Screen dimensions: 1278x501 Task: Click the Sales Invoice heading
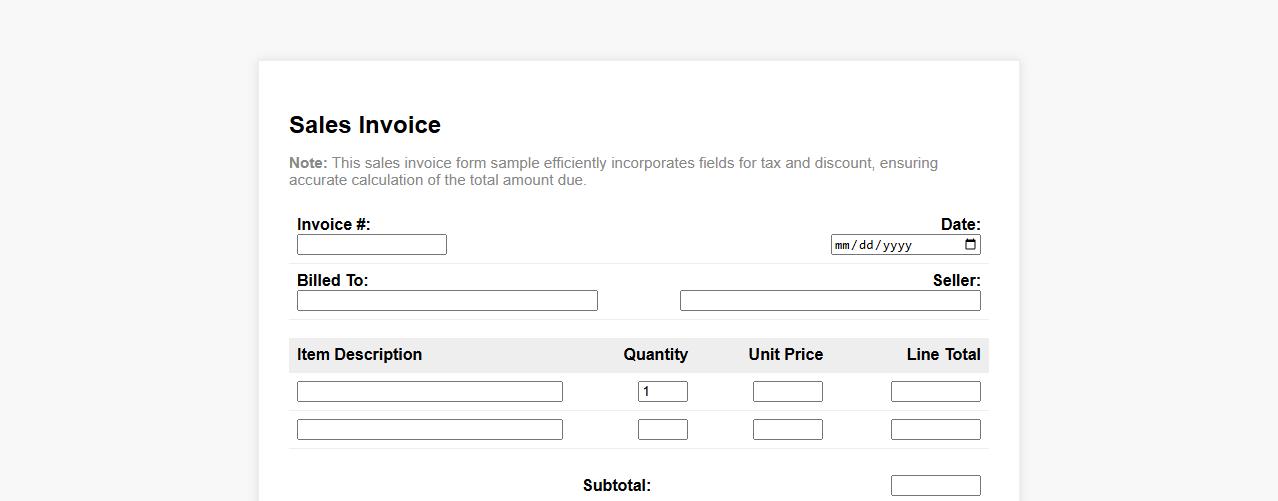[x=365, y=125]
